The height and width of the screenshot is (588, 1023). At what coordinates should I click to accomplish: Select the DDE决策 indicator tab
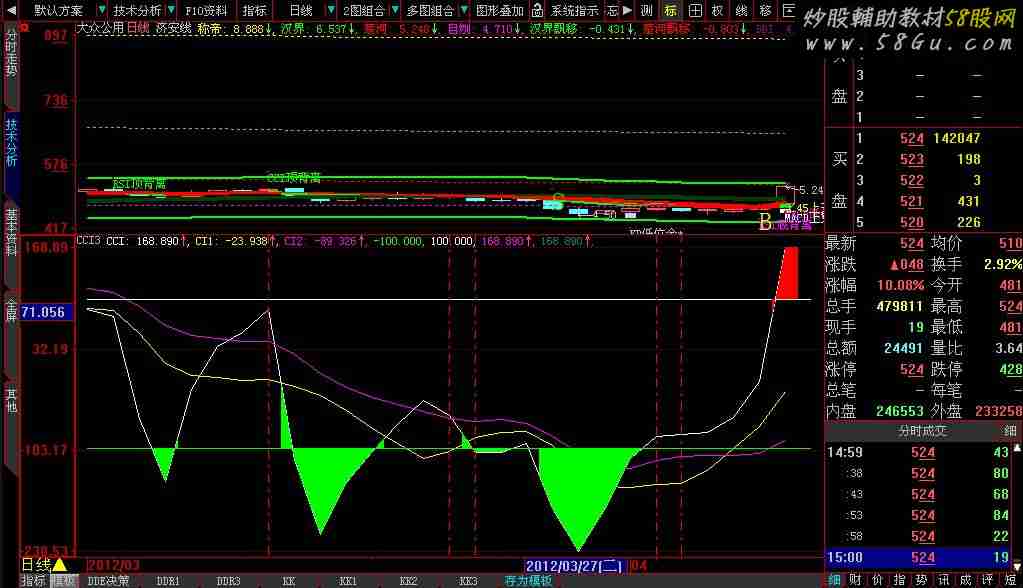[x=108, y=581]
